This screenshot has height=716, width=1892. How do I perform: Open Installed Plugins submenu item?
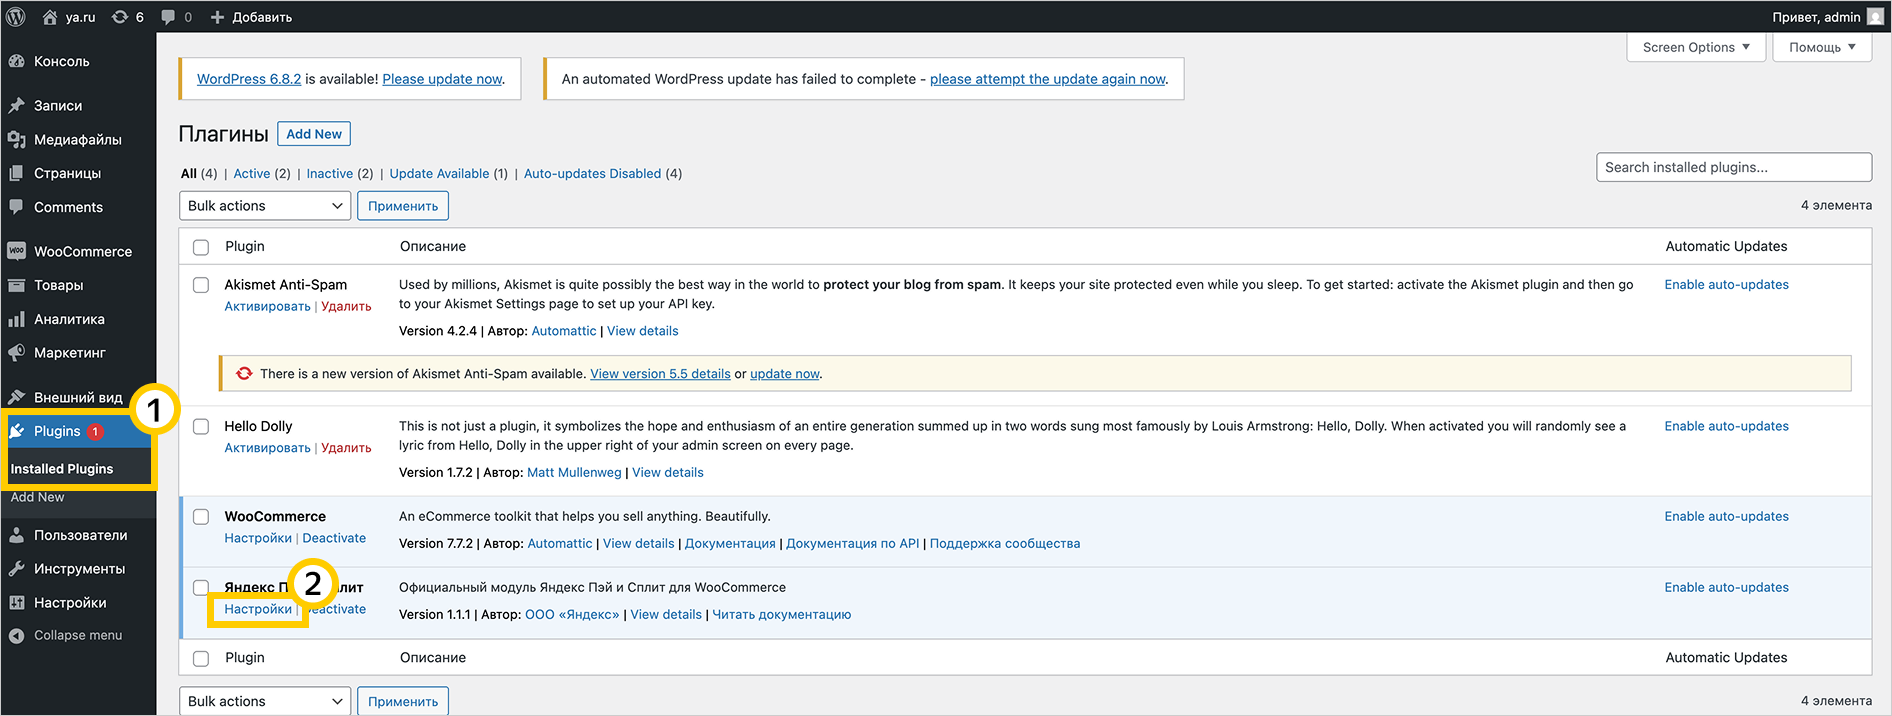point(62,469)
